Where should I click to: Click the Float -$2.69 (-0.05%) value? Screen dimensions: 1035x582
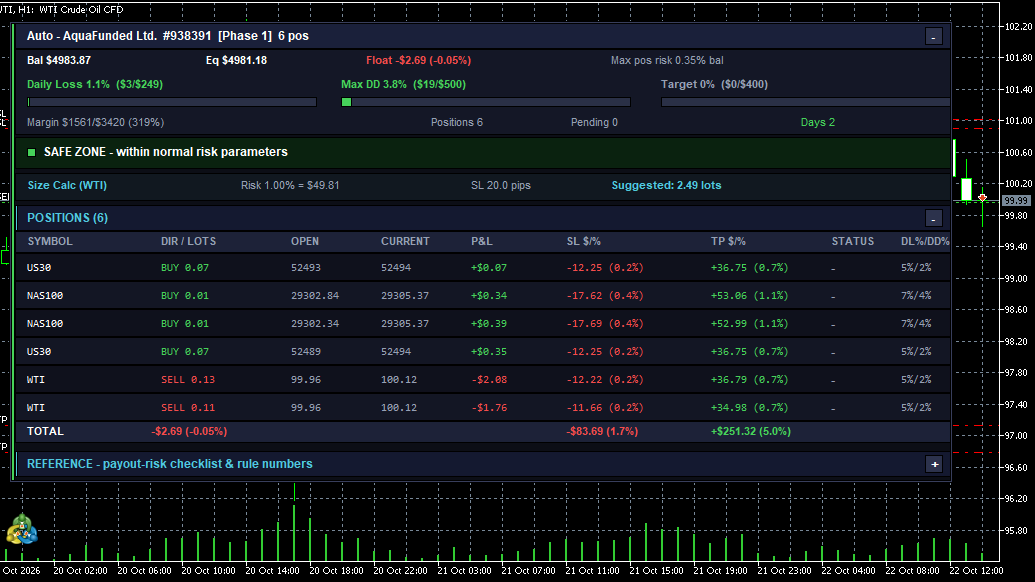pos(418,60)
